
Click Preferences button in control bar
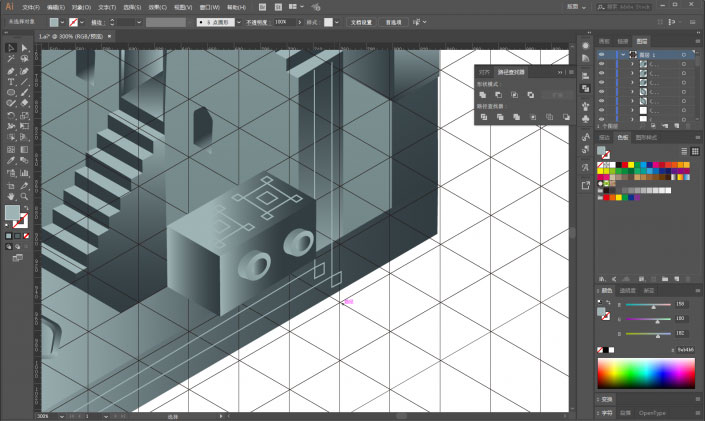pos(393,22)
